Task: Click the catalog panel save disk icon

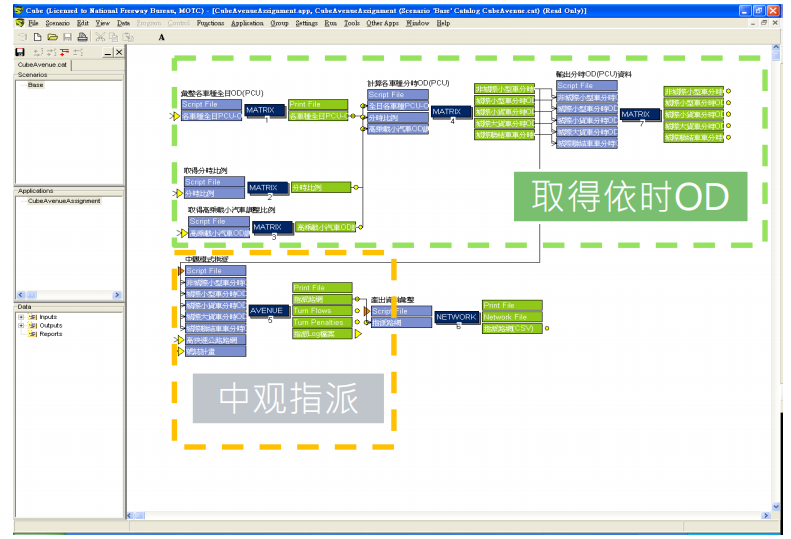Action: click(x=20, y=51)
